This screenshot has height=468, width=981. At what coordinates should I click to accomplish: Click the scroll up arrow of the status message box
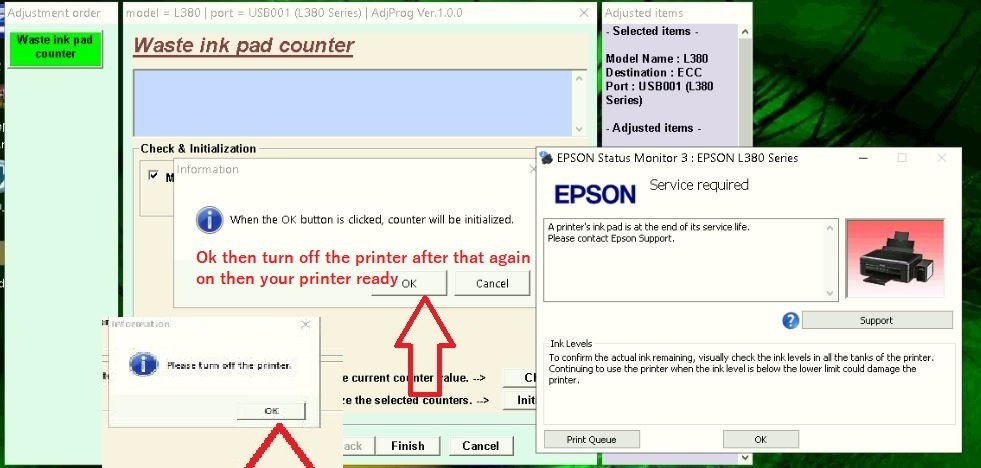pyautogui.click(x=830, y=227)
